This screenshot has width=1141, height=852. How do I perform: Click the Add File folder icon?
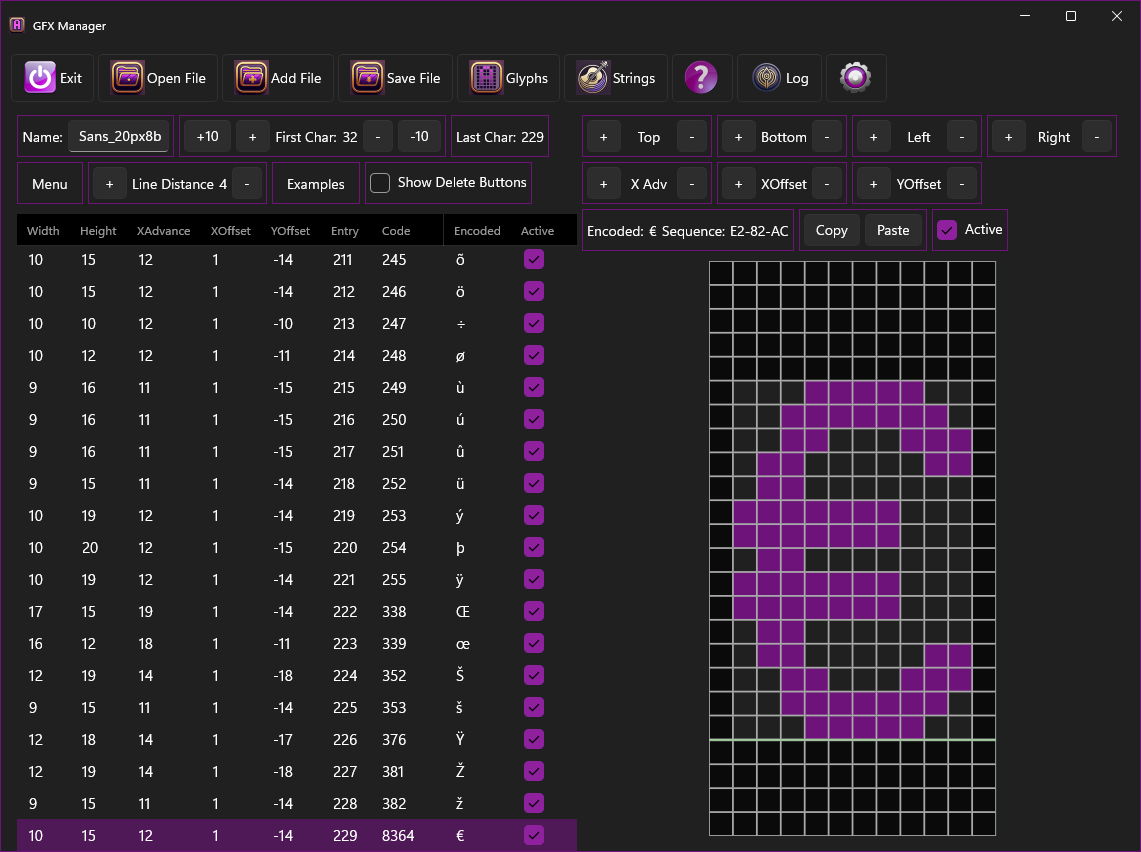(x=251, y=77)
